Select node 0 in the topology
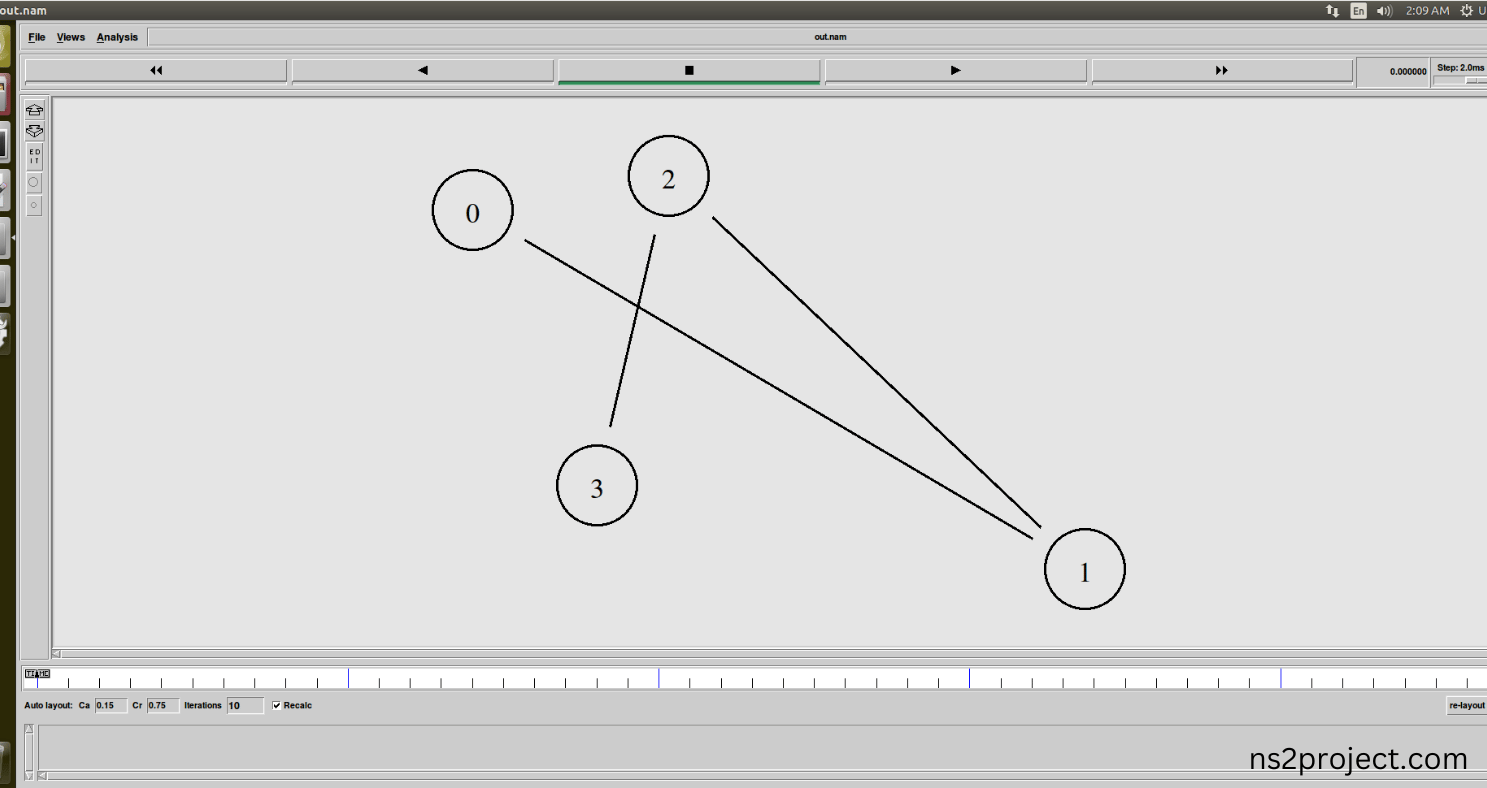1487x788 pixels. pos(473,211)
